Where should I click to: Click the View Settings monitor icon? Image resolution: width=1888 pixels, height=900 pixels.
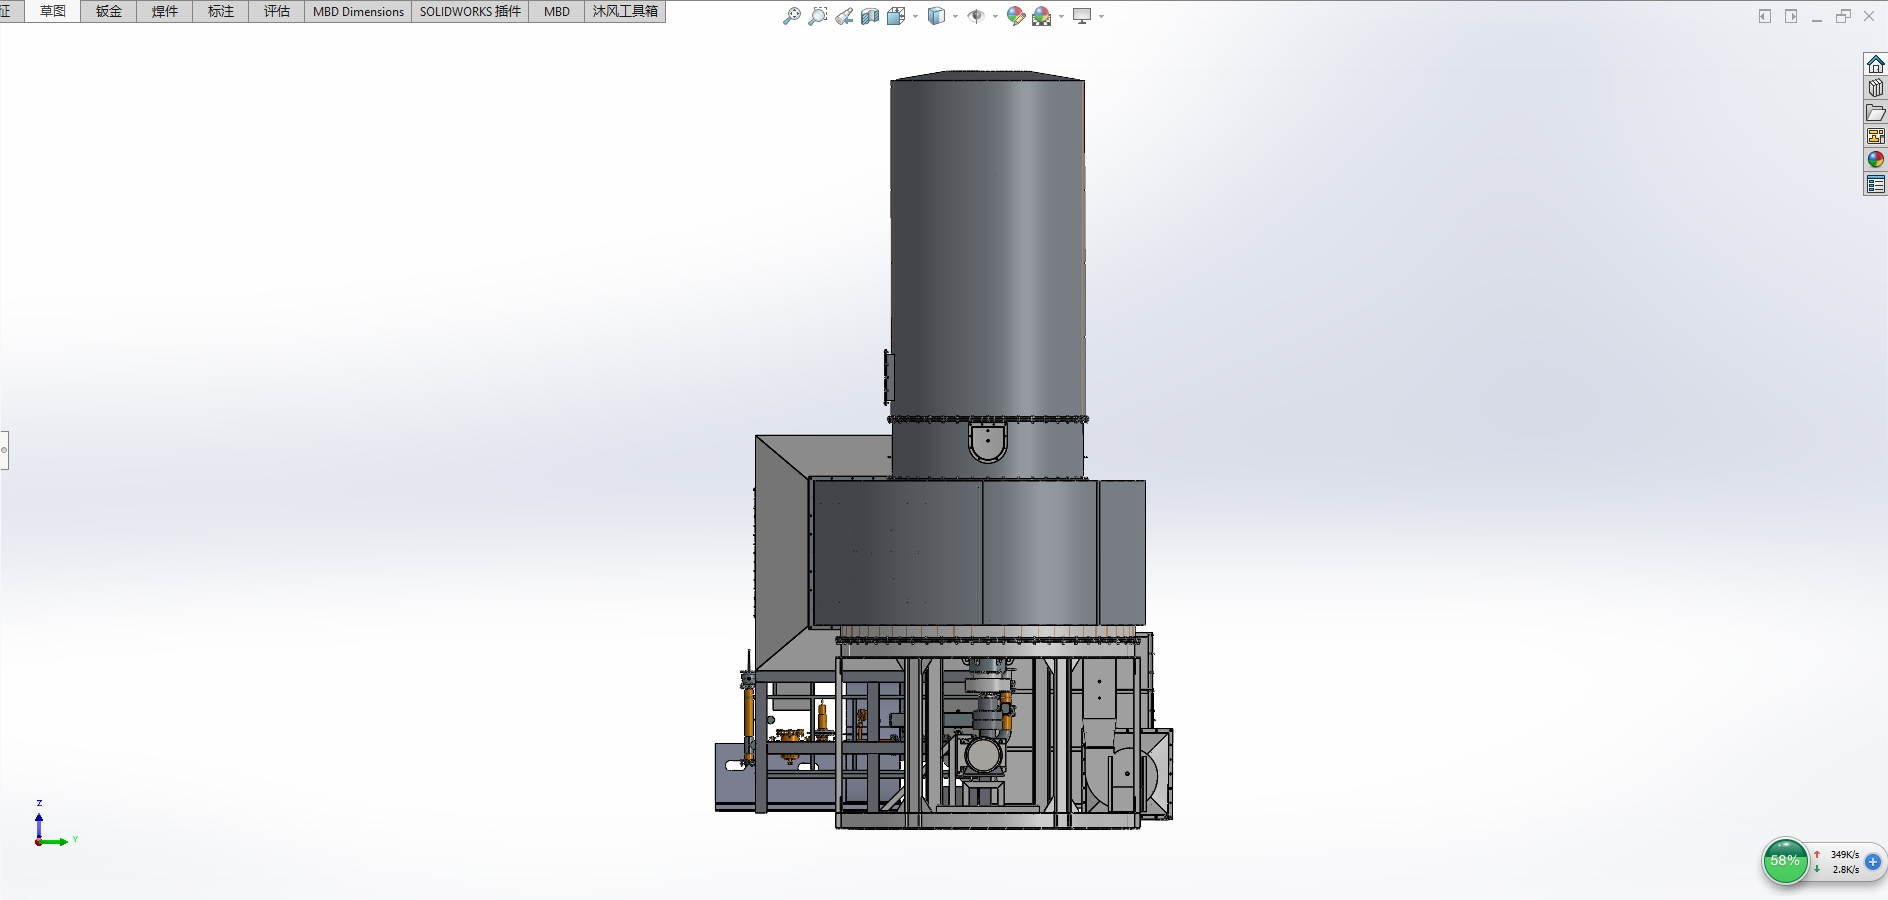pos(1082,16)
